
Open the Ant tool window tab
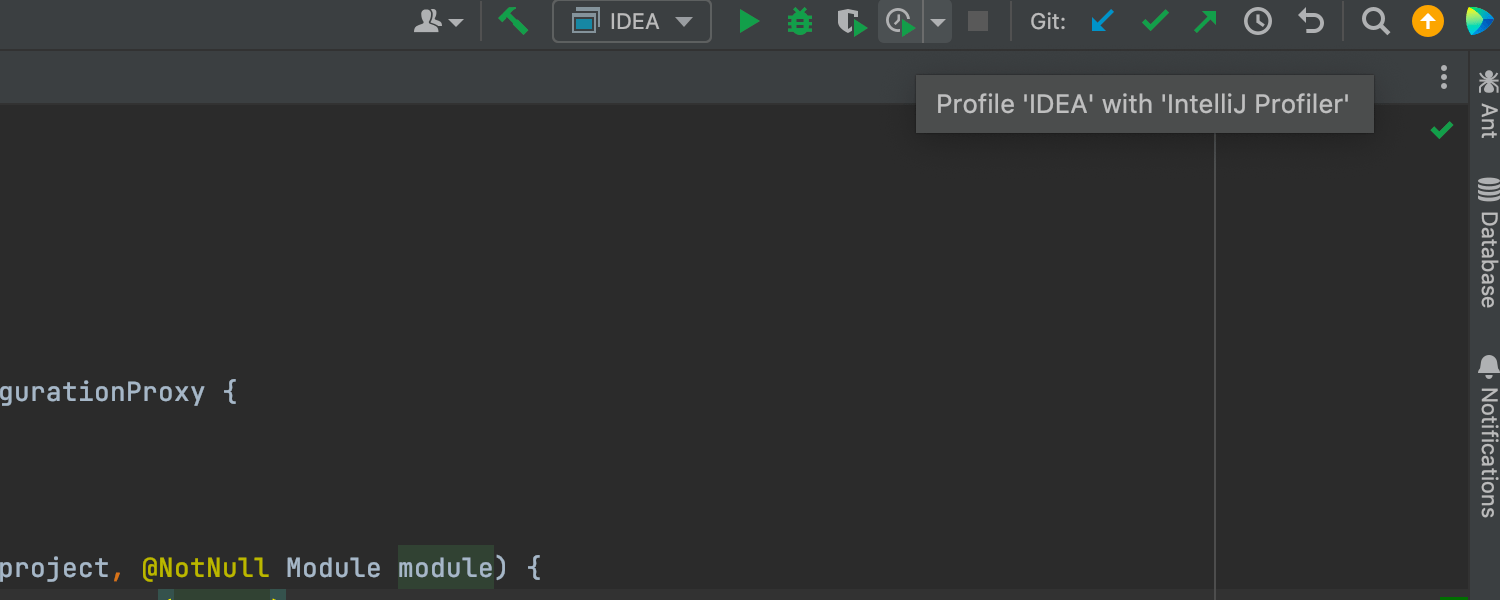coord(1488,104)
